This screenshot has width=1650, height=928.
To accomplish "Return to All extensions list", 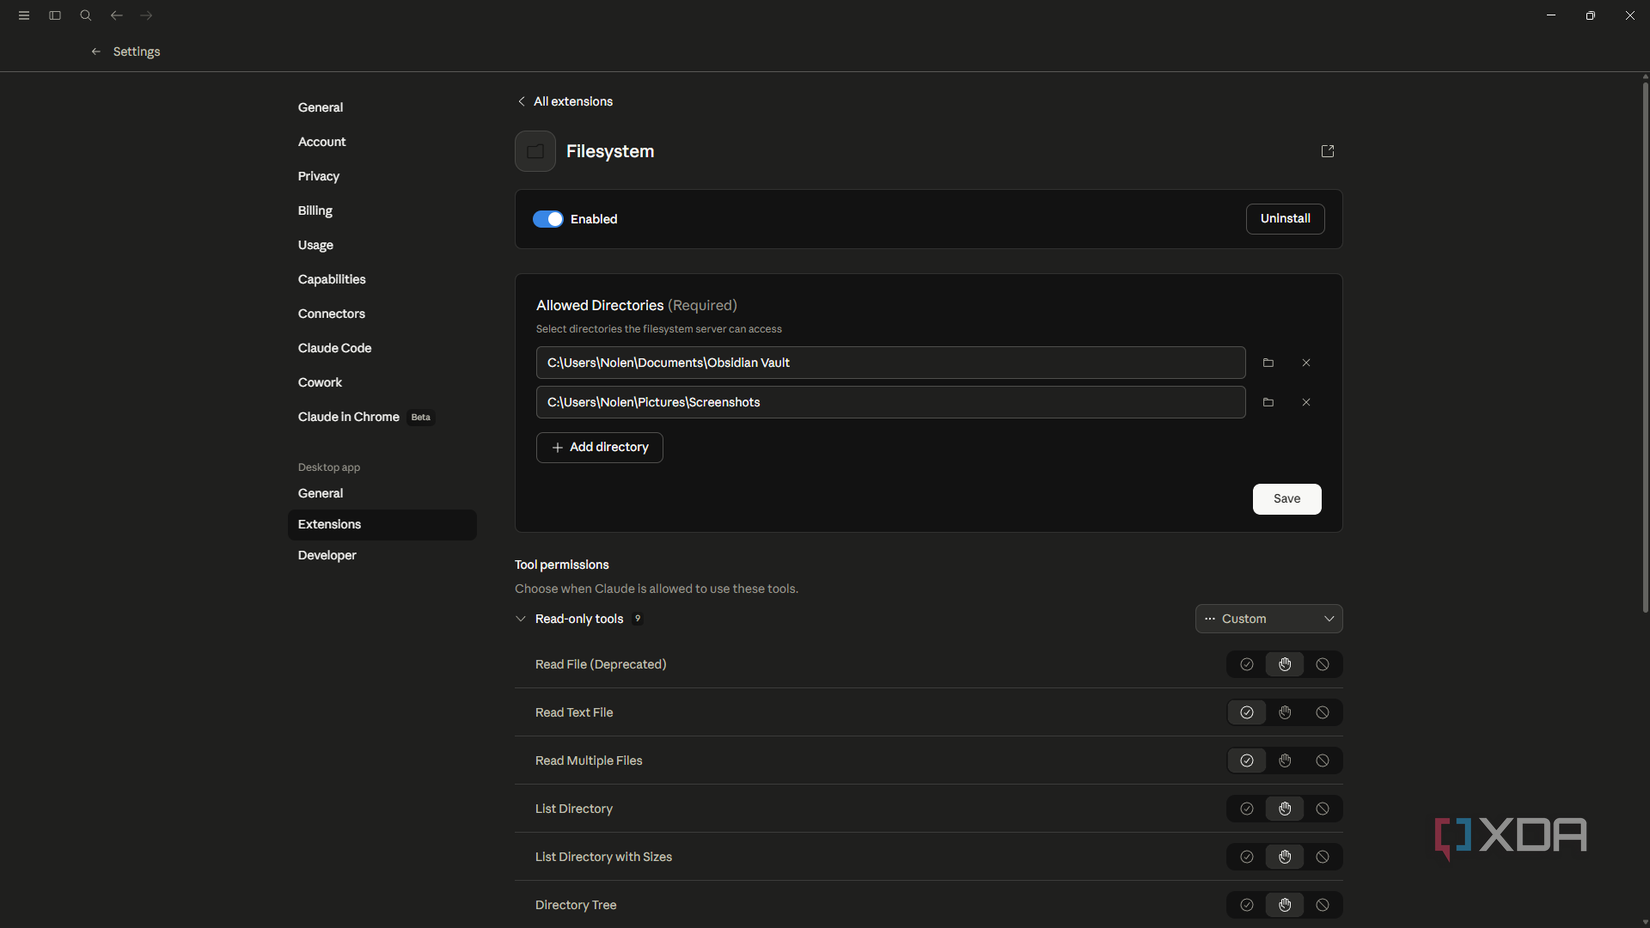I will pyautogui.click(x=565, y=102).
